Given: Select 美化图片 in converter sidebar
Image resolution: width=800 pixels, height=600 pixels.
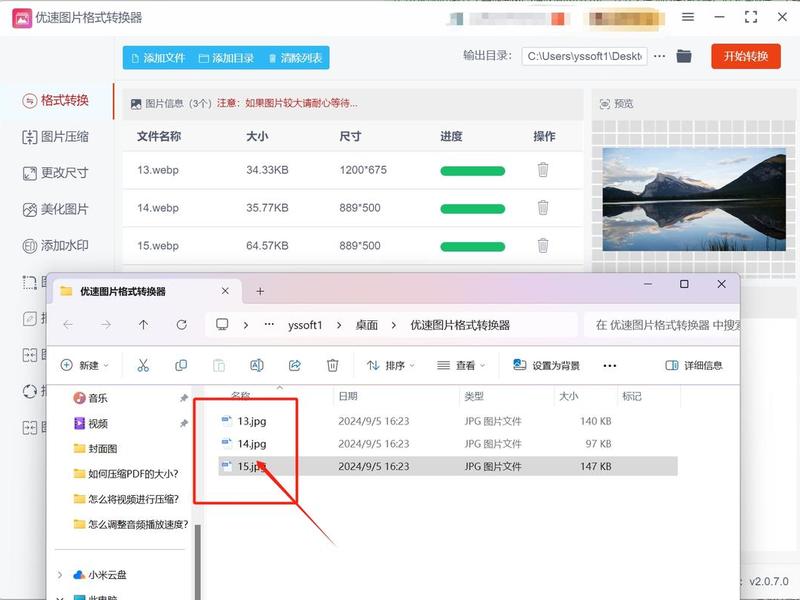Looking at the screenshot, I should point(56,209).
